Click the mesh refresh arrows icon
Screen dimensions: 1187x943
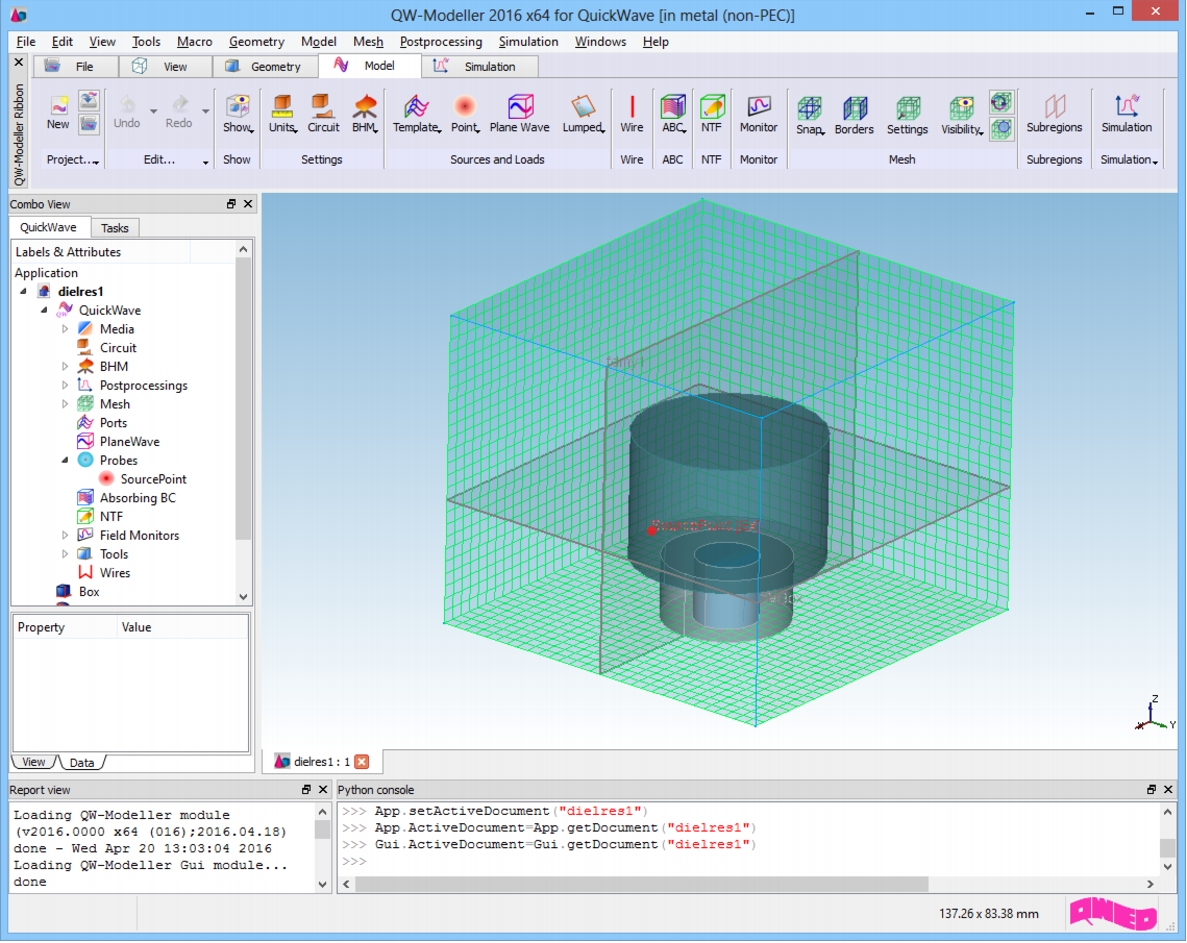coord(1001,102)
